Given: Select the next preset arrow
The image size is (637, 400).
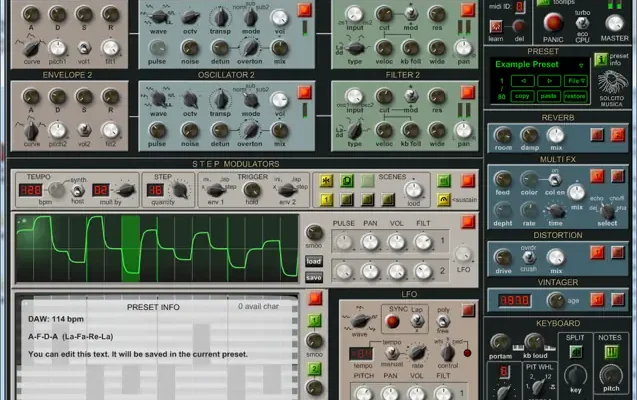Looking at the screenshot, I should [x=549, y=80].
